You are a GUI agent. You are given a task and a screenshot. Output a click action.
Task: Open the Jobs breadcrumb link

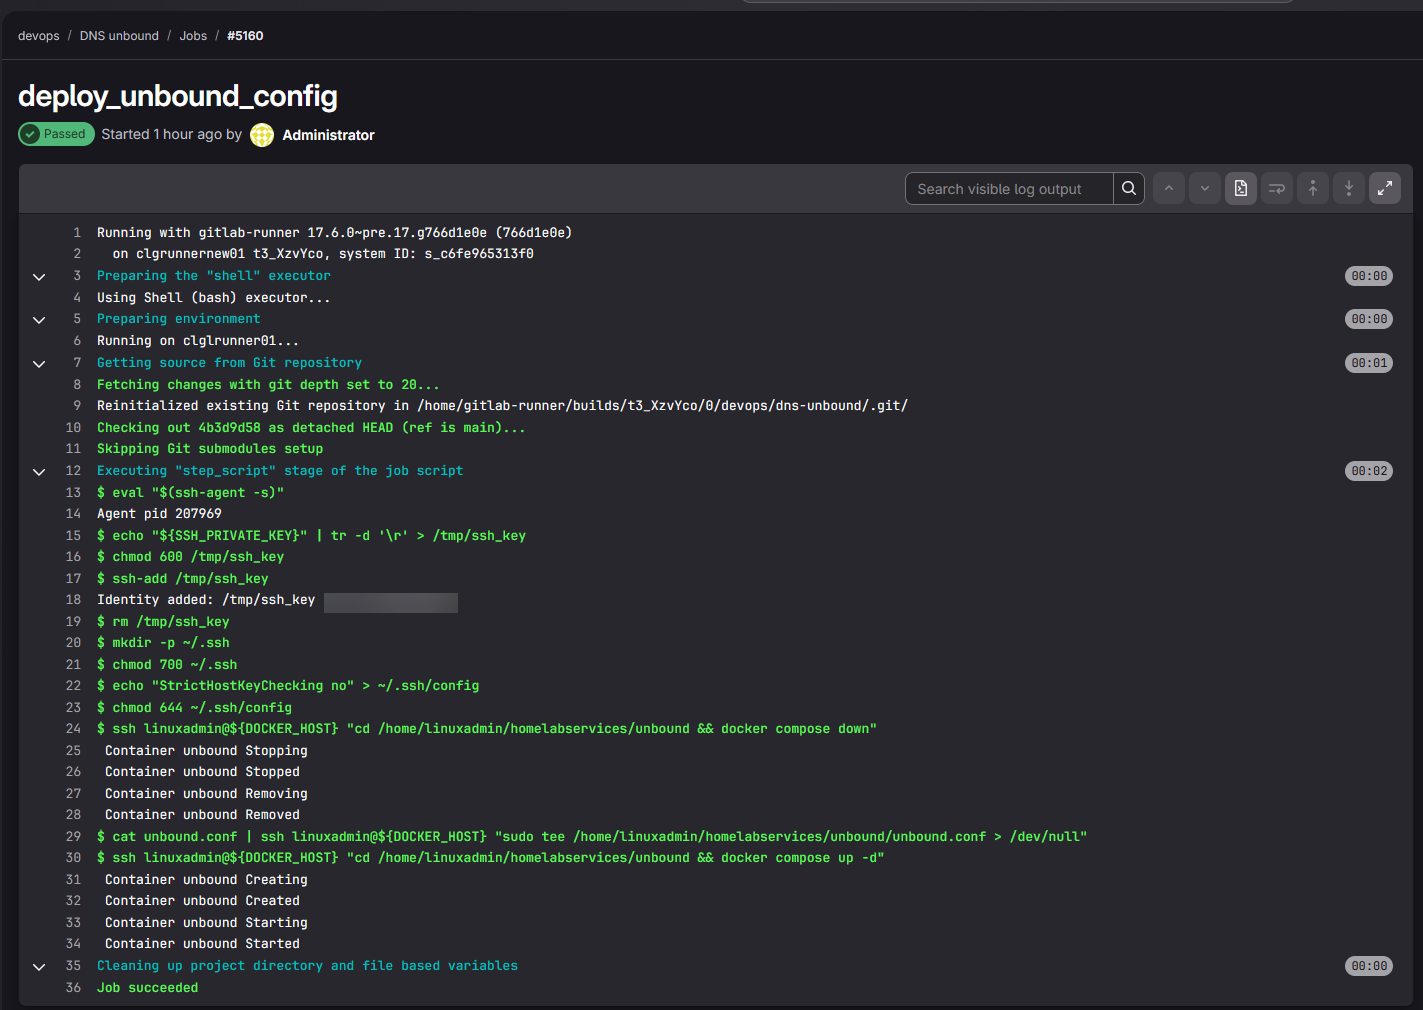pos(193,35)
